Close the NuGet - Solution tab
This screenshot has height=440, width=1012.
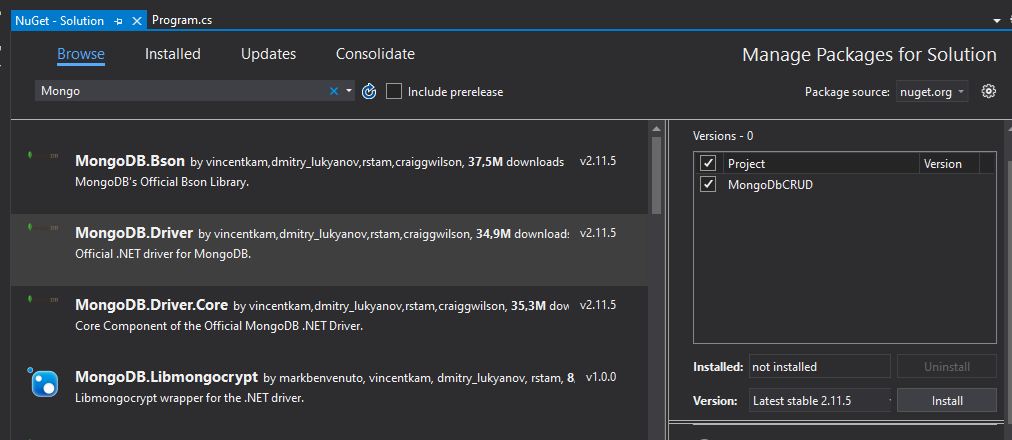[x=136, y=21]
